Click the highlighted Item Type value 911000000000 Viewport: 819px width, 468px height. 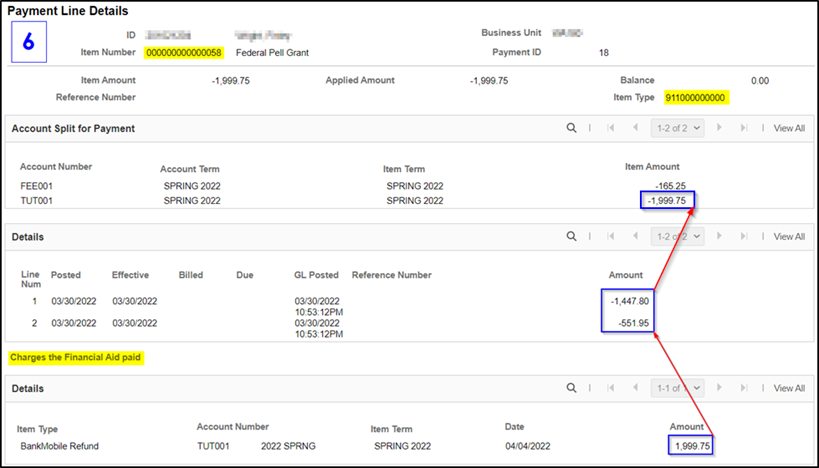click(x=695, y=98)
